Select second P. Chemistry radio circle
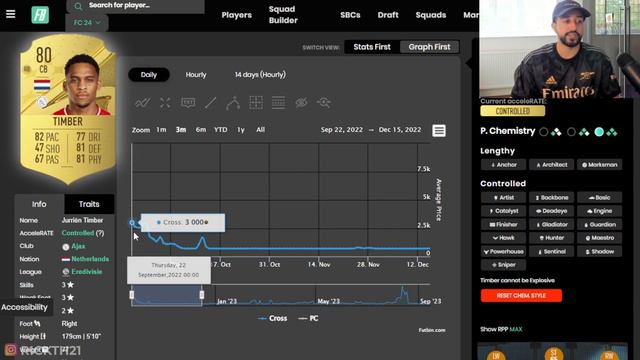Image resolution: width=640 pixels, height=360 pixels. click(x=571, y=132)
